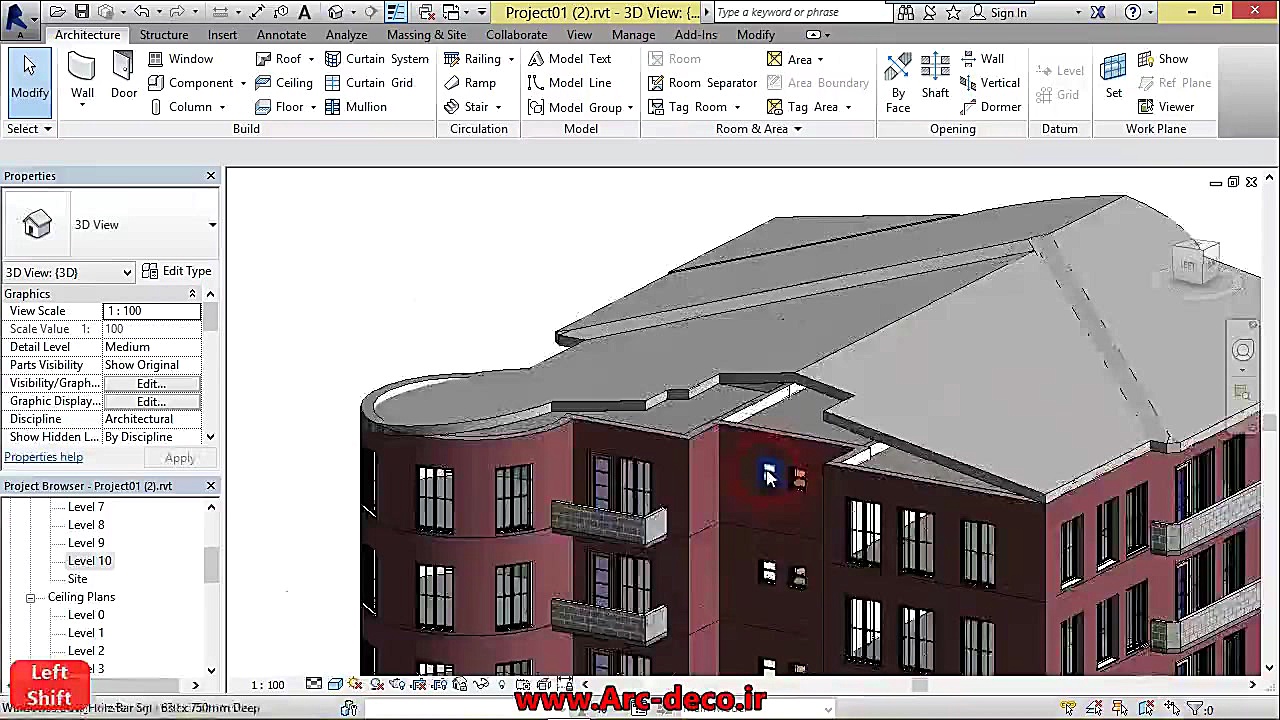Image resolution: width=1280 pixels, height=720 pixels.
Task: Activate the Shaft opening tool
Action: tap(935, 77)
